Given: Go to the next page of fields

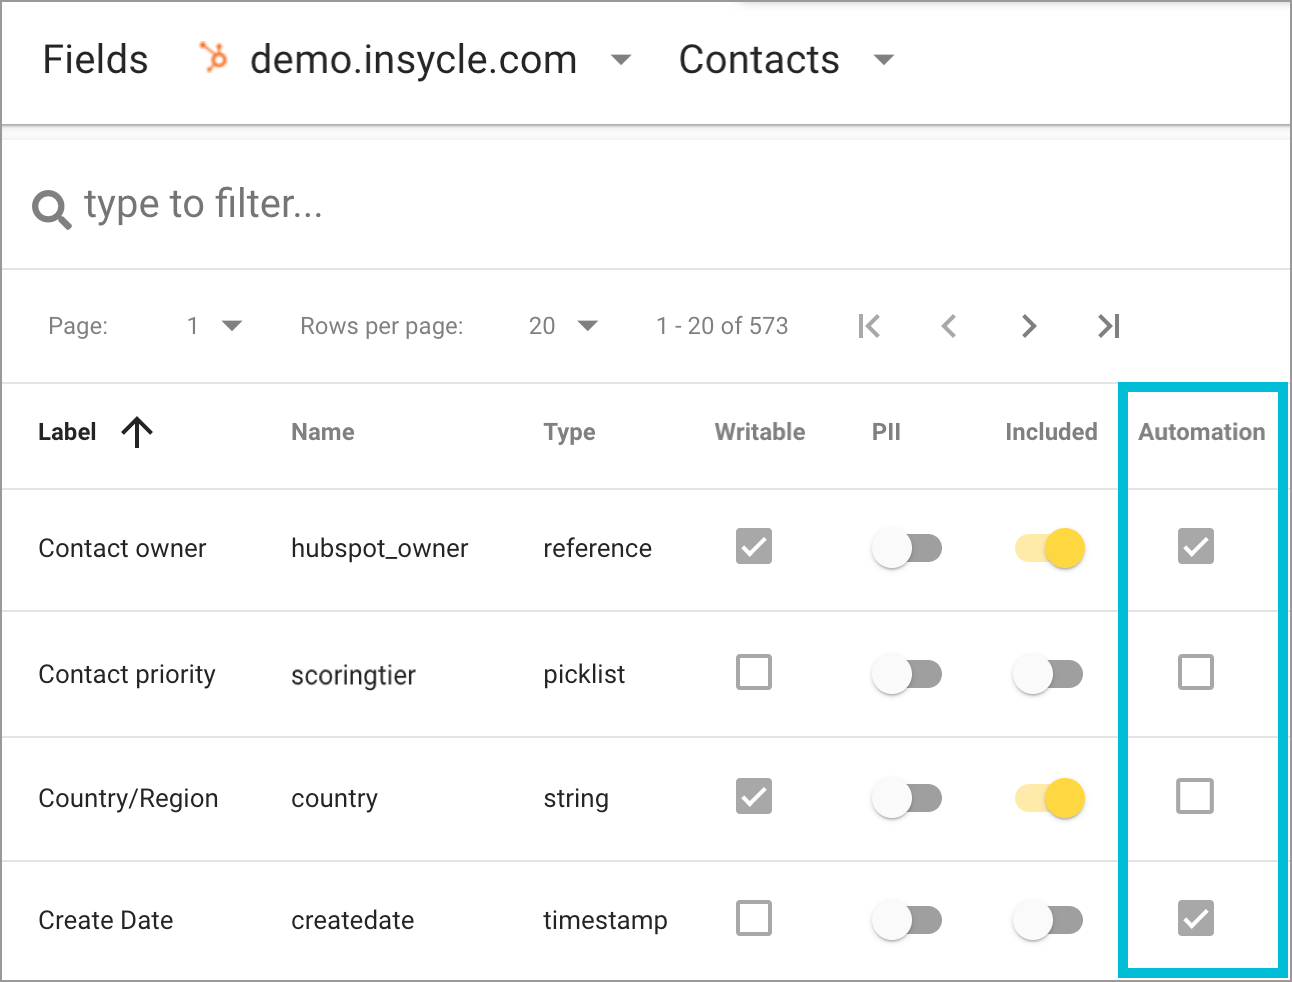Looking at the screenshot, I should coord(1029,325).
